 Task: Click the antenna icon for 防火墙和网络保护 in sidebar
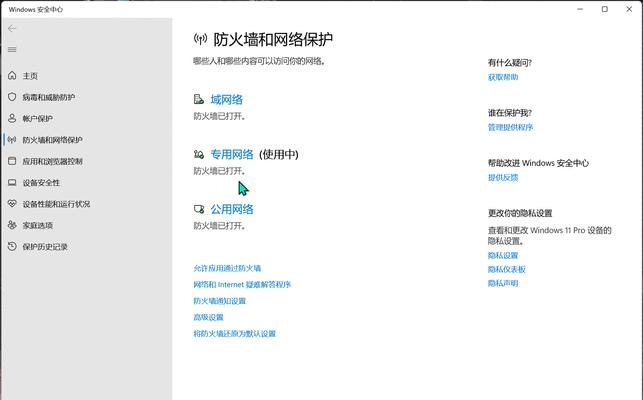(x=12, y=139)
